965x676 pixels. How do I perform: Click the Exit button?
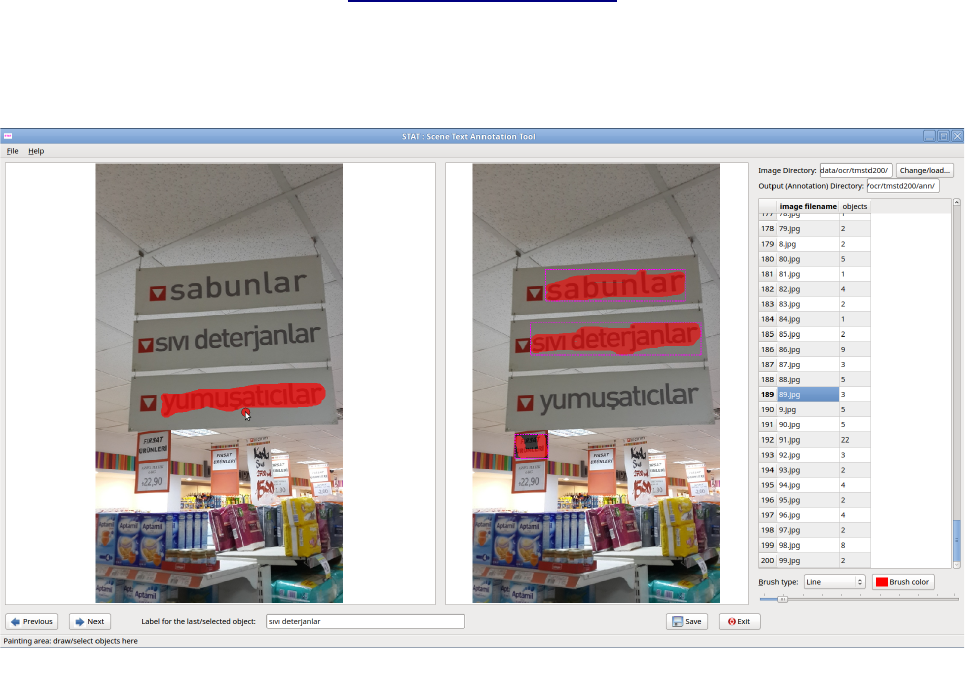739,621
